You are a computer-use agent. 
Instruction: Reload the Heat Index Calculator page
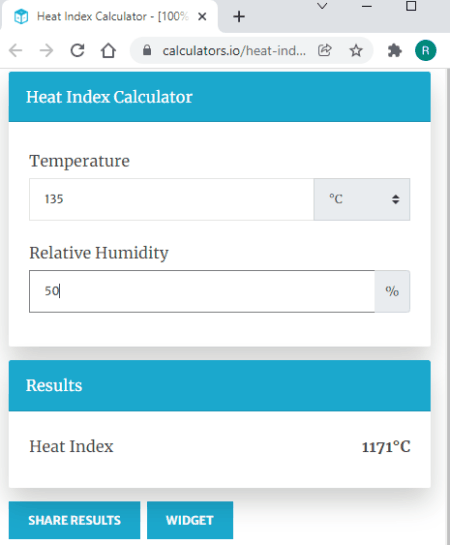[77, 51]
